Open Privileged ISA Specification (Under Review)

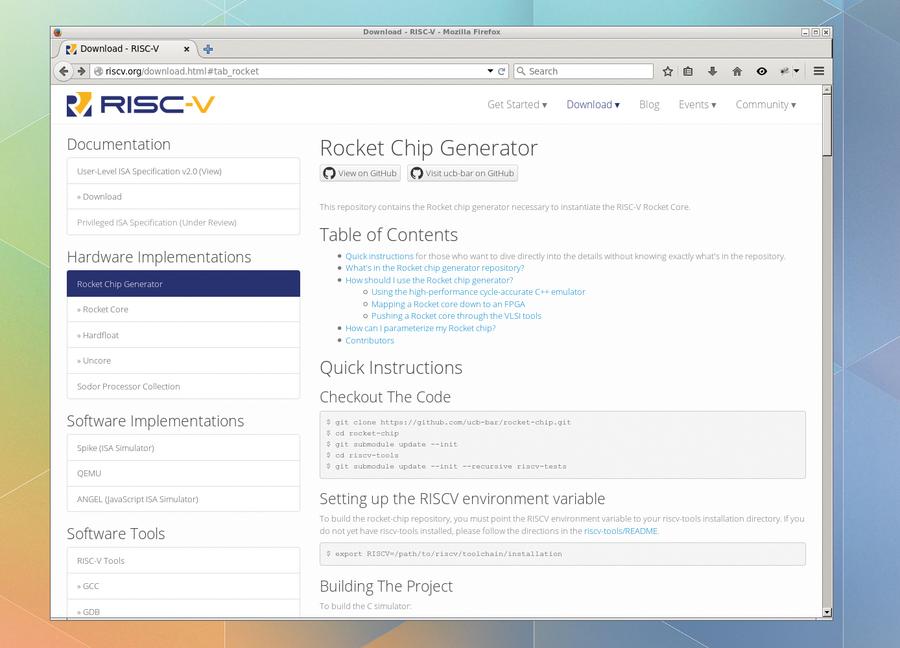(183, 222)
